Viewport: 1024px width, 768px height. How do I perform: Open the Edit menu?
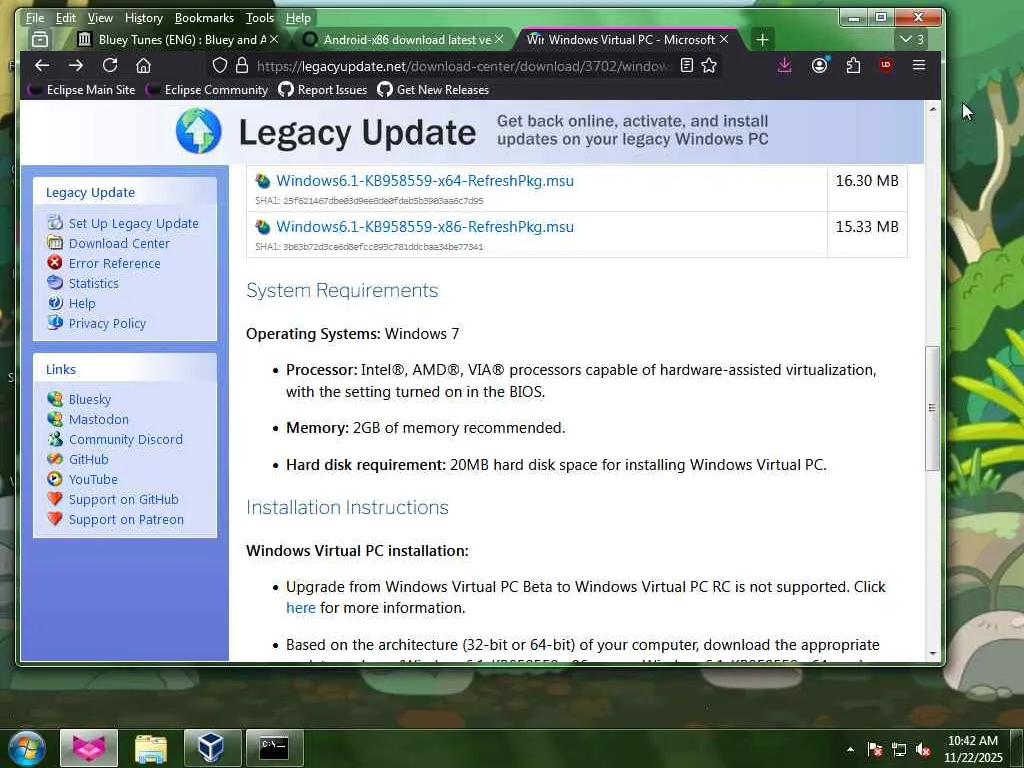point(65,18)
